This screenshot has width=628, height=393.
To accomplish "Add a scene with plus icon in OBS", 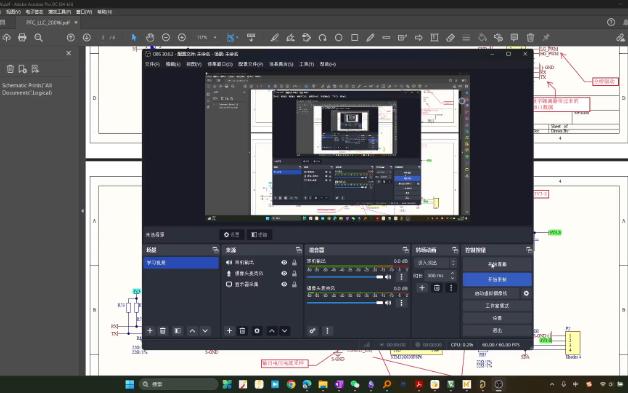I will pyautogui.click(x=150, y=331).
